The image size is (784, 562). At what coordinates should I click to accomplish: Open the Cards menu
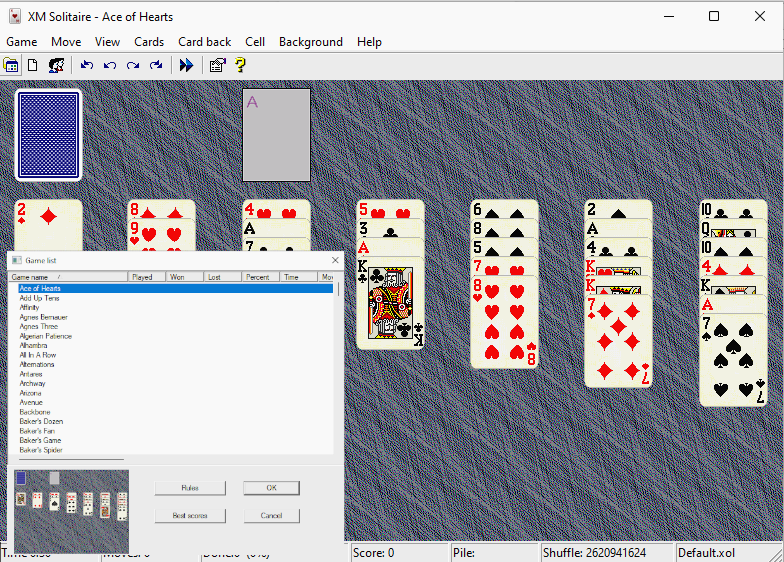pyautogui.click(x=149, y=42)
